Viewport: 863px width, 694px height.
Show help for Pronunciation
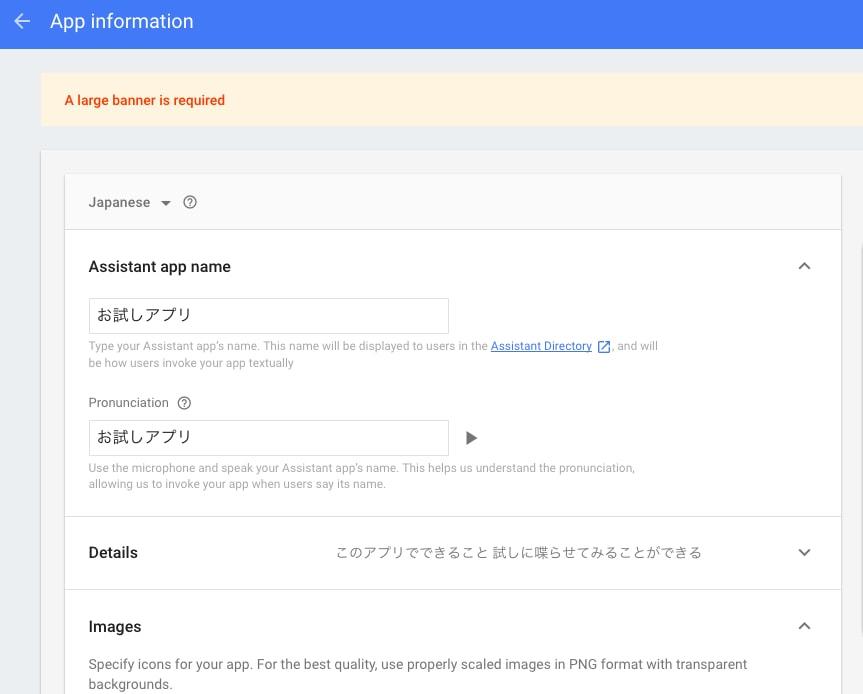[x=184, y=403]
